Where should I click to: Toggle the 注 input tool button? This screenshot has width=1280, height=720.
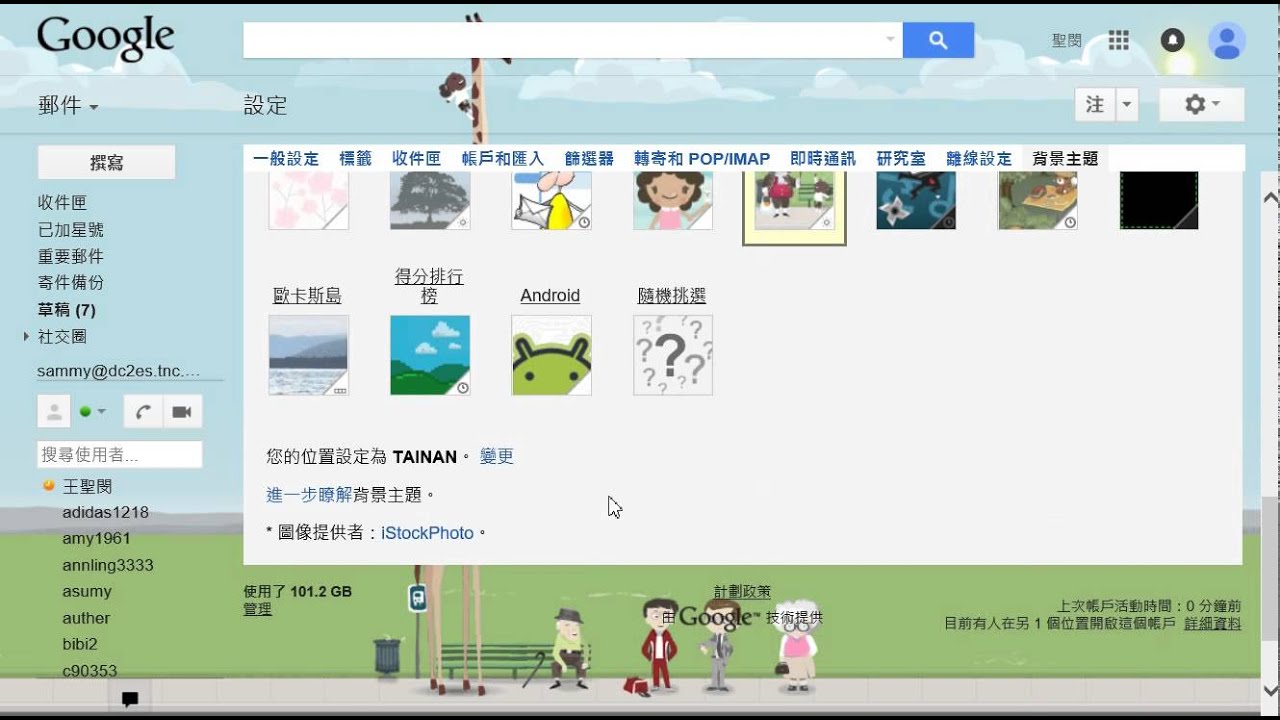click(x=1095, y=104)
